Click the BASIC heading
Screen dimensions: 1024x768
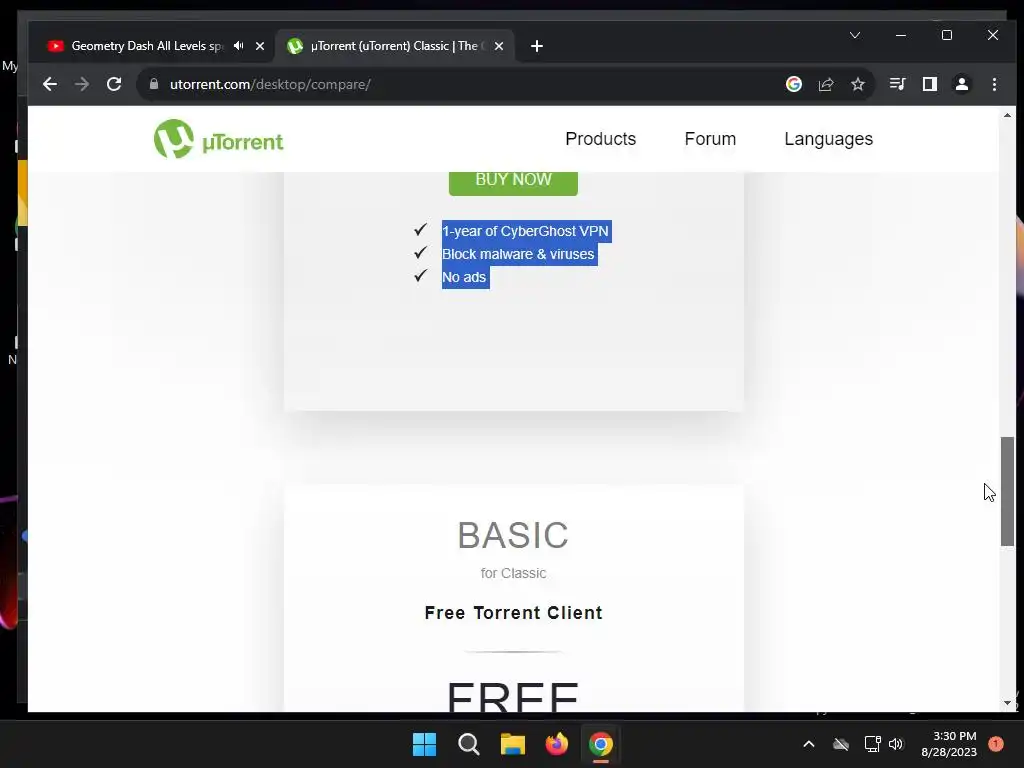pyautogui.click(x=513, y=536)
